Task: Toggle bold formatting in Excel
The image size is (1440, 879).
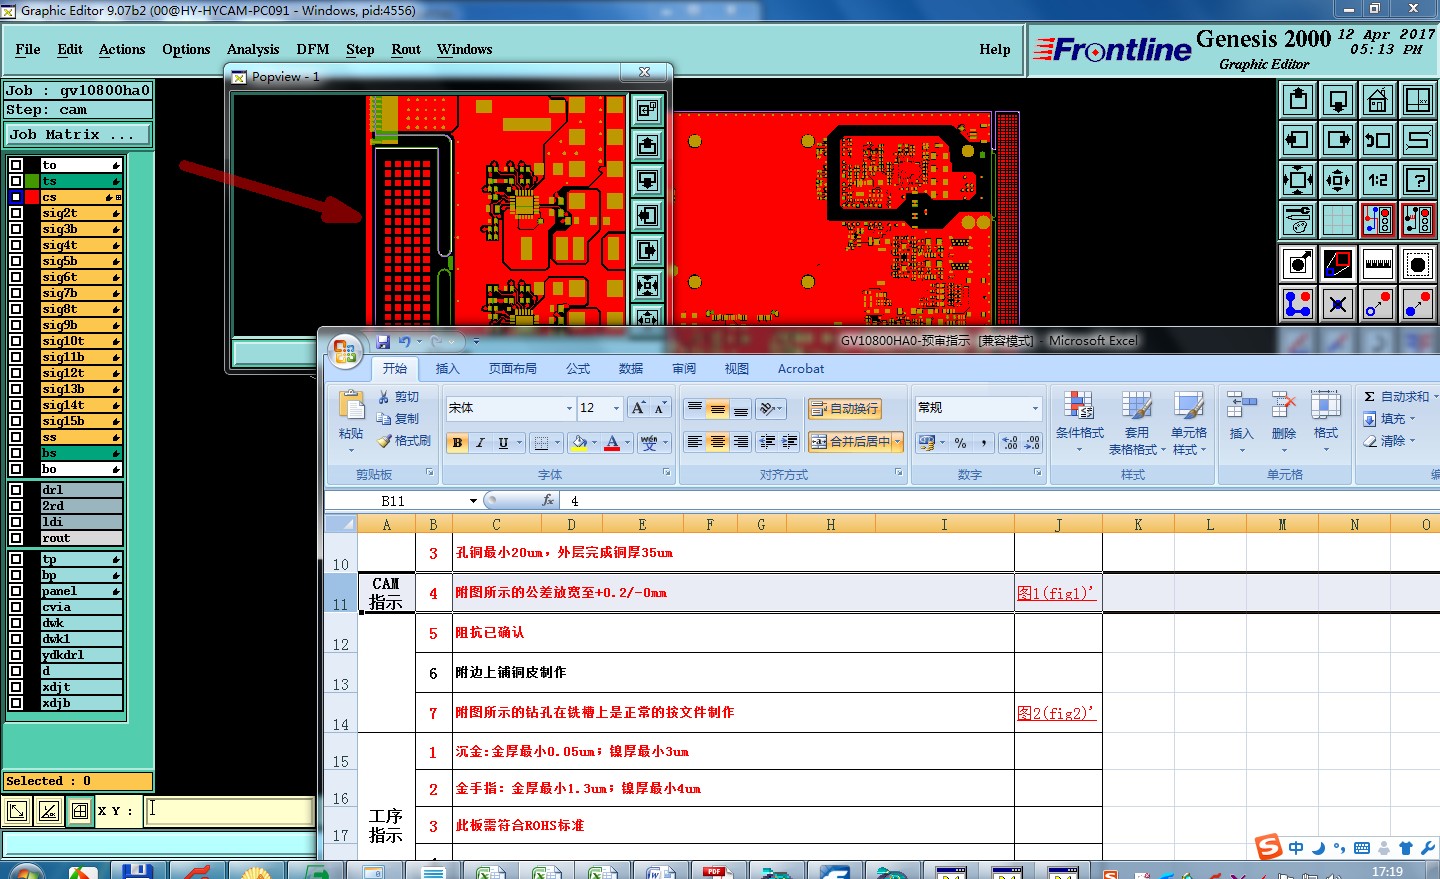Action: 457,443
